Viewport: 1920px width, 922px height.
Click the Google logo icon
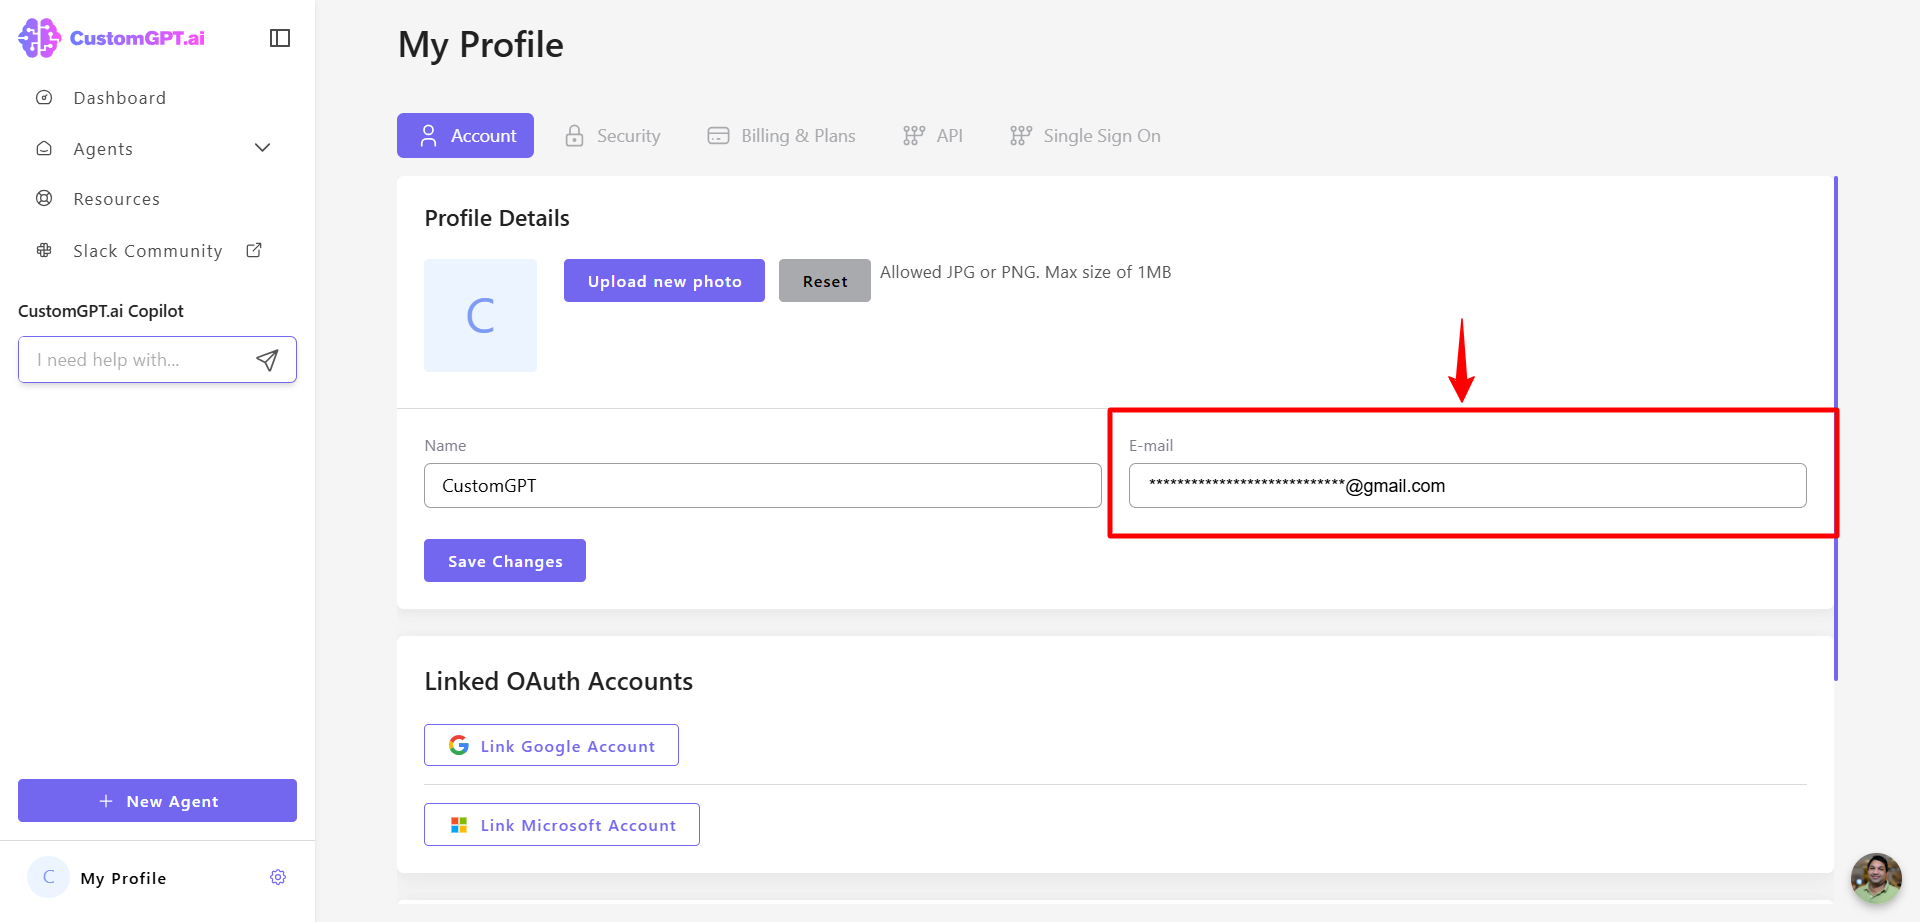pyautogui.click(x=459, y=745)
